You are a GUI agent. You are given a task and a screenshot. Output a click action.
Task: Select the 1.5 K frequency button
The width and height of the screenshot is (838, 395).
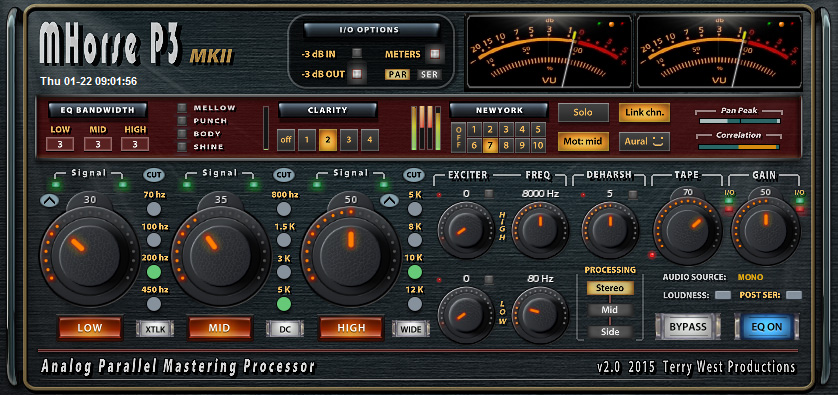[284, 240]
